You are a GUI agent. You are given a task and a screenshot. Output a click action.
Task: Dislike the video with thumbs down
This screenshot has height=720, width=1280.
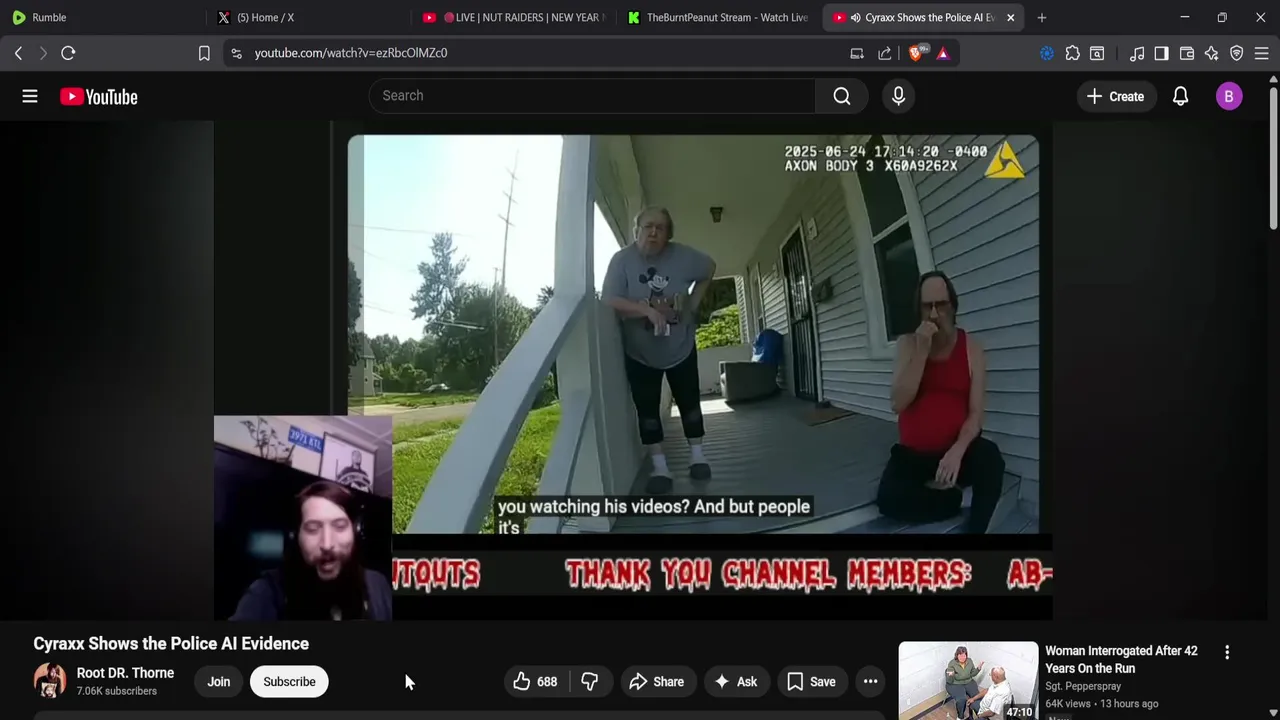point(590,682)
